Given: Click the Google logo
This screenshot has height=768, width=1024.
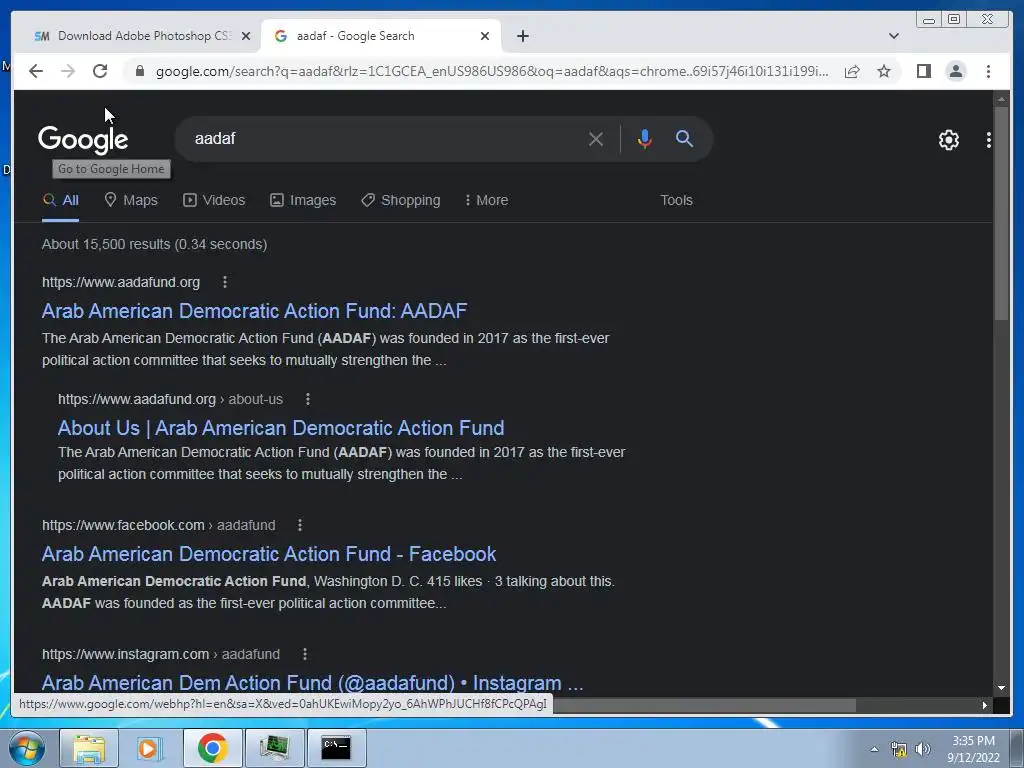Looking at the screenshot, I should [x=83, y=140].
